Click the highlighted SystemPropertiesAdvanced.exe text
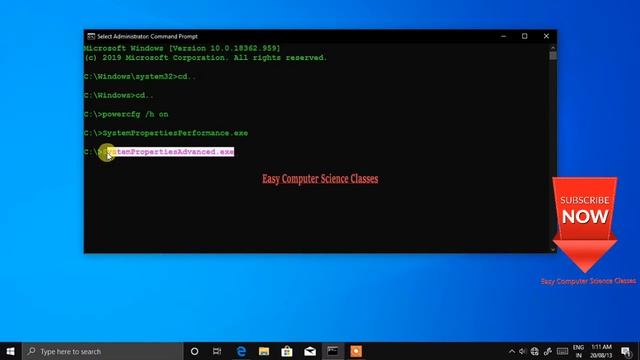Viewport: 640px width, 360px height. pyautogui.click(x=170, y=152)
